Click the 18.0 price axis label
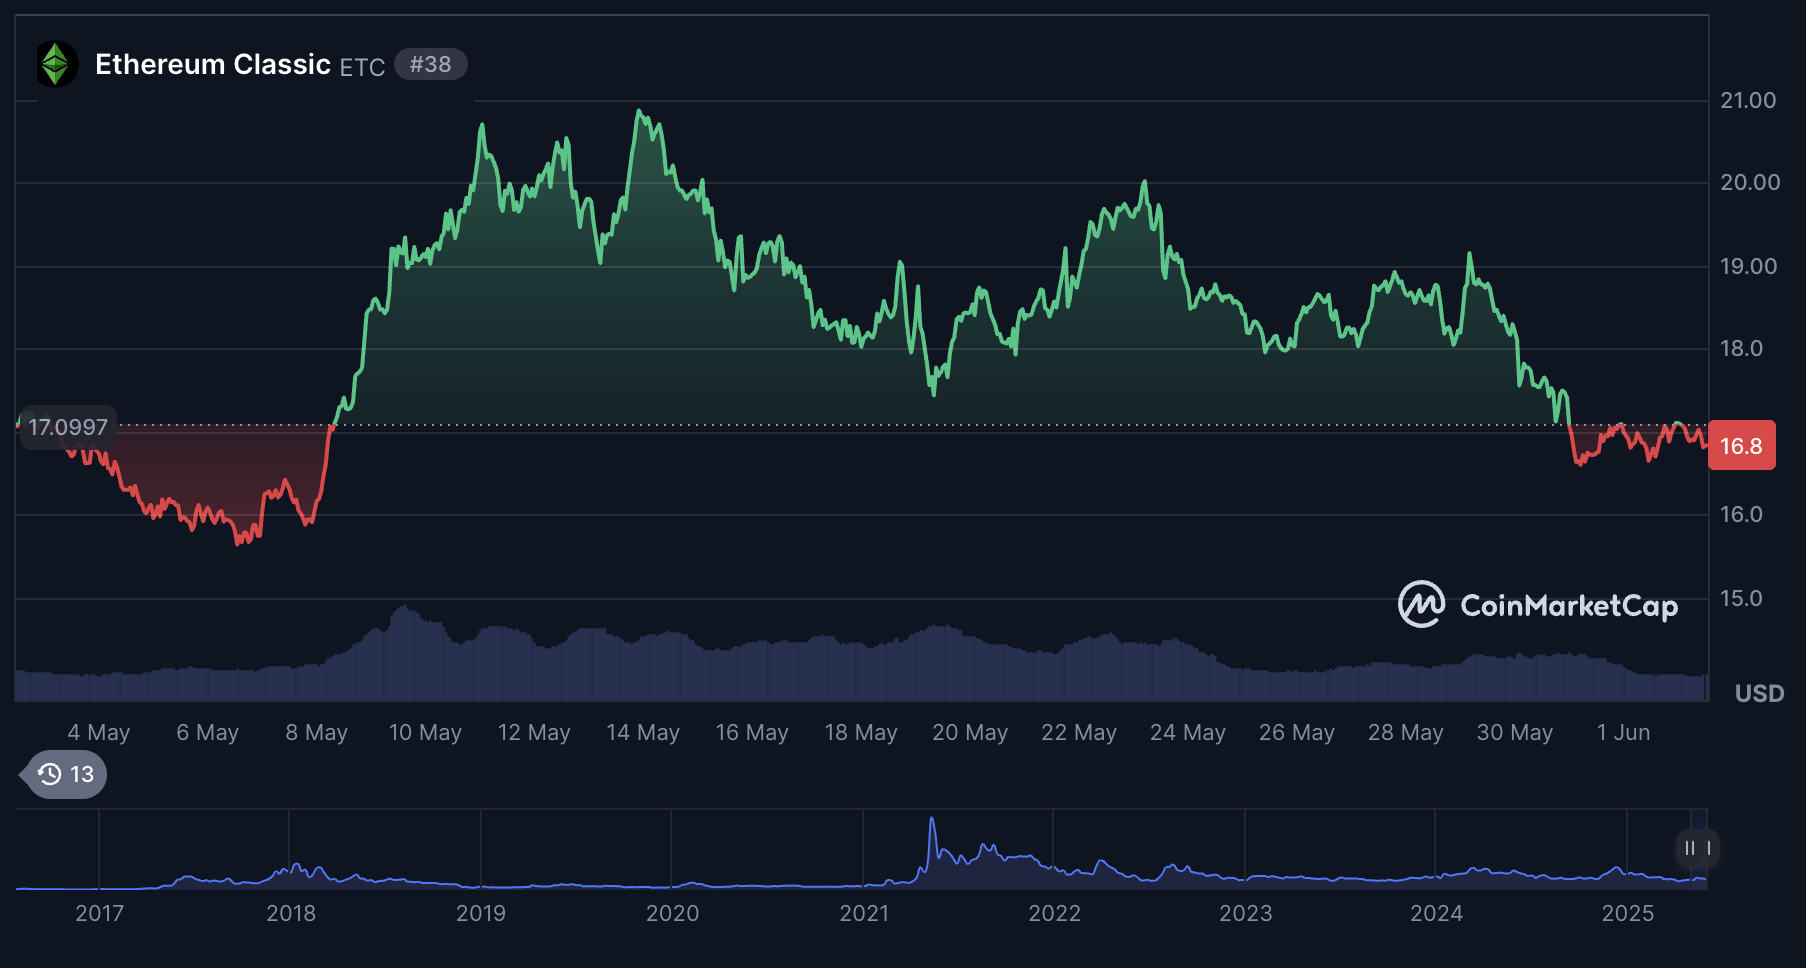 [x=1741, y=348]
